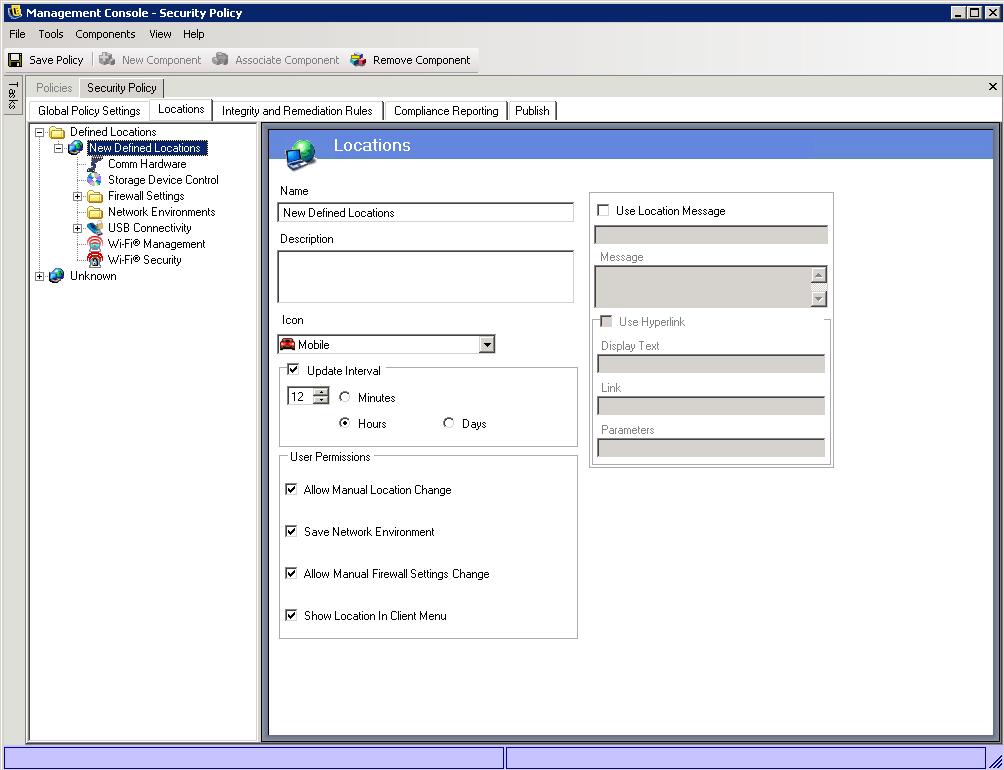Decrease the update interval value

click(x=321, y=400)
